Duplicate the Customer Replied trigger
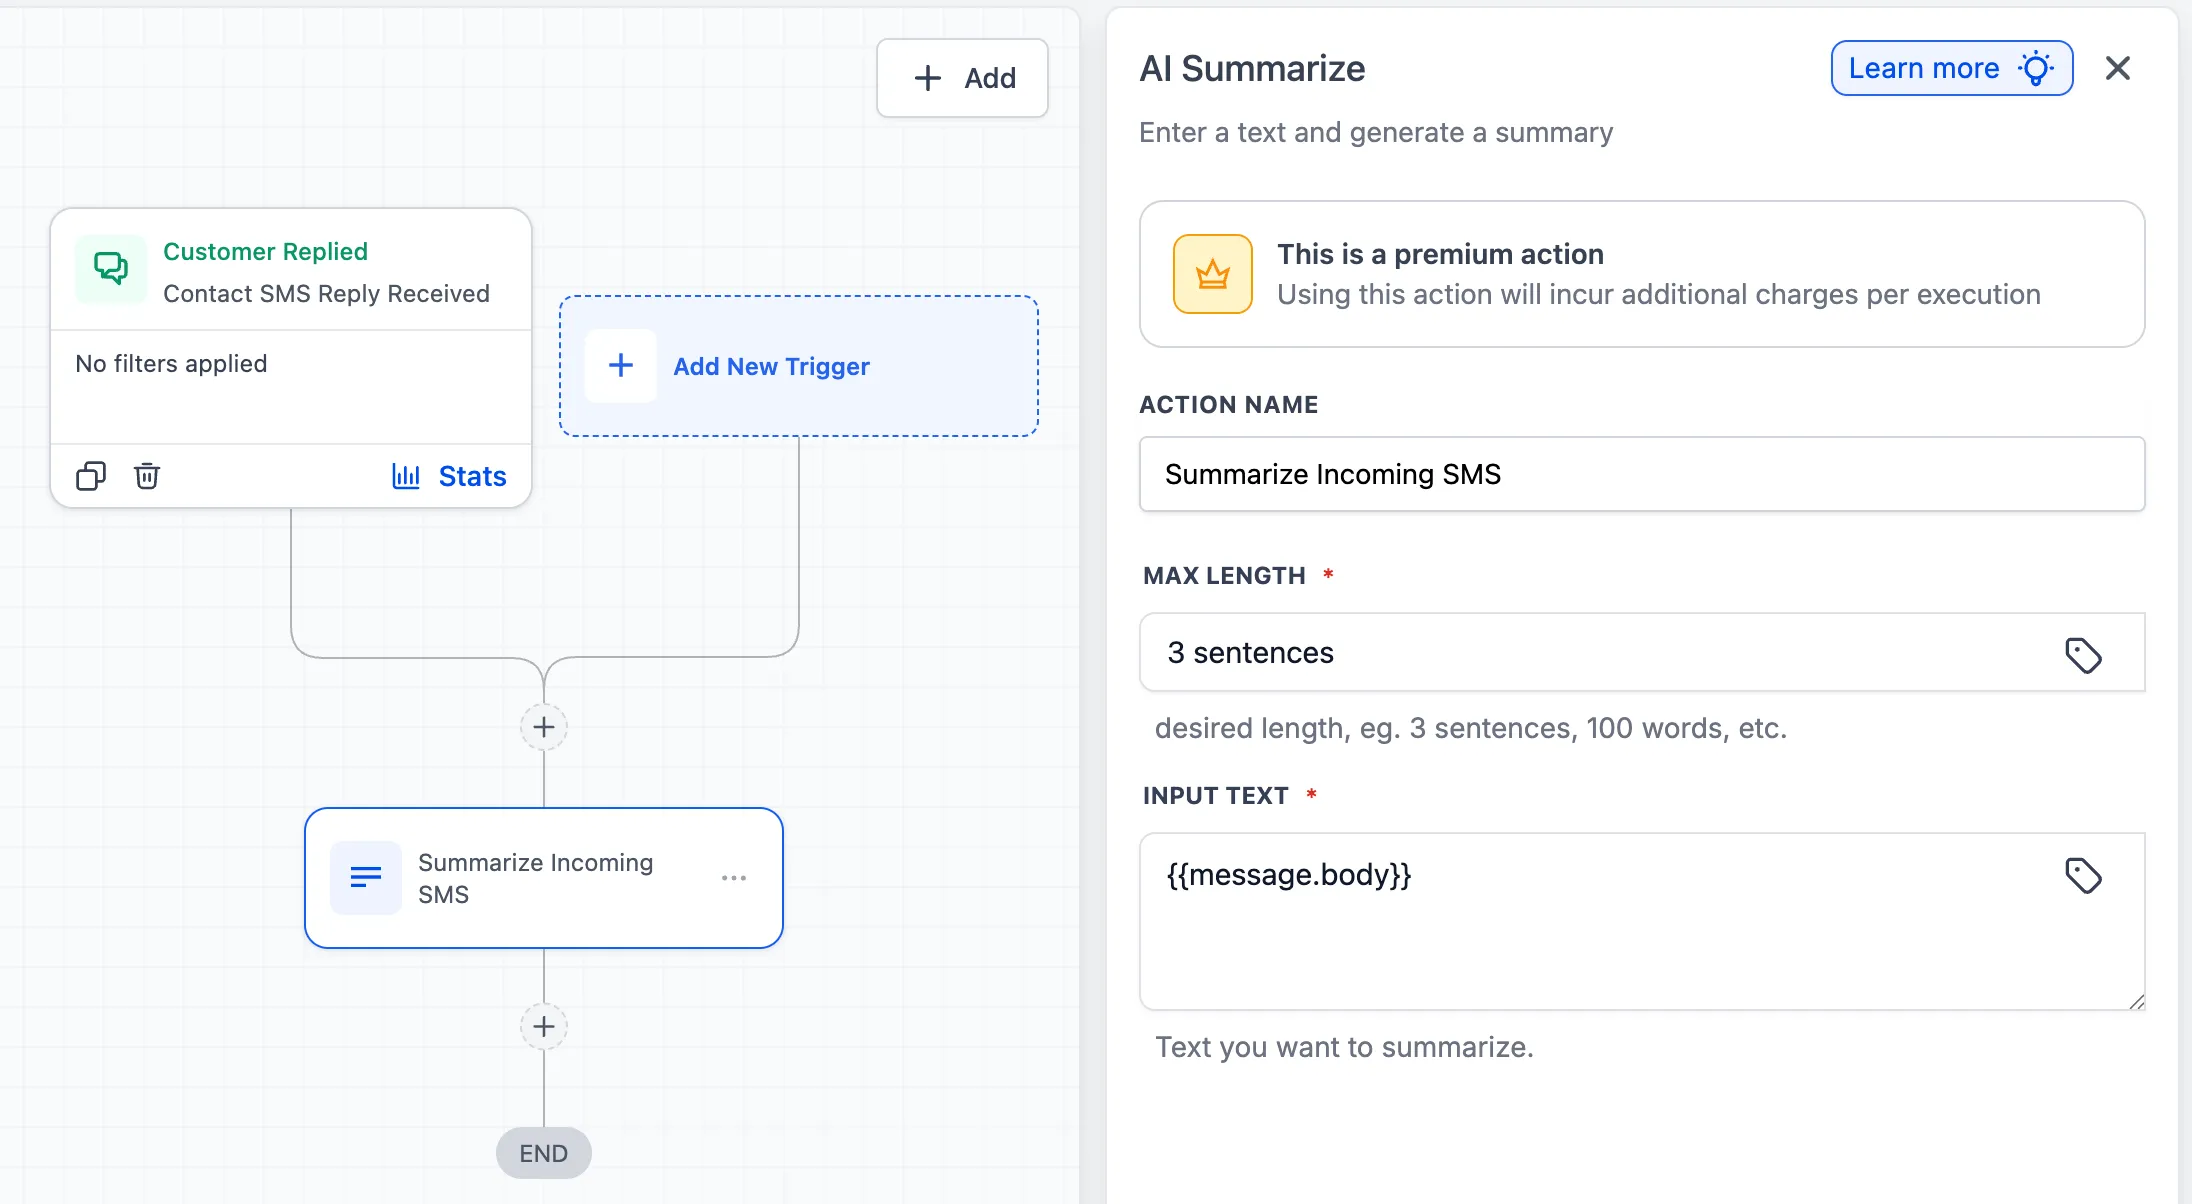Screen dimensions: 2192x1204 click(91, 476)
